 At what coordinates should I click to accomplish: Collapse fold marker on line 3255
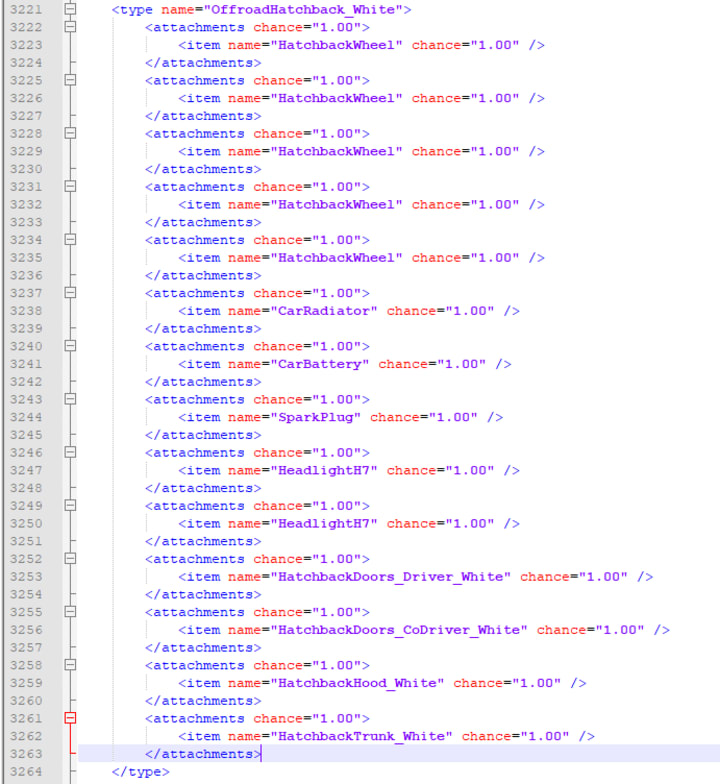click(x=70, y=612)
